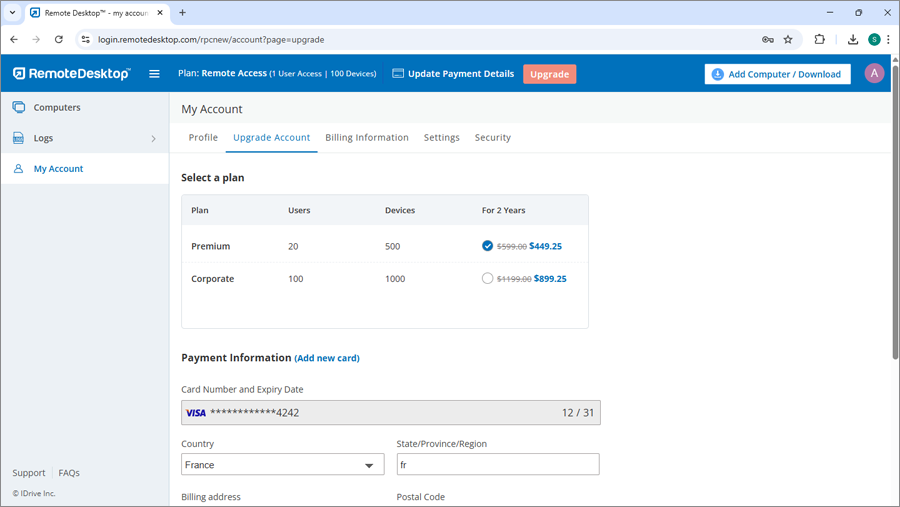Click the Corporate price $899.25
This screenshot has height=507, width=900.
click(550, 278)
